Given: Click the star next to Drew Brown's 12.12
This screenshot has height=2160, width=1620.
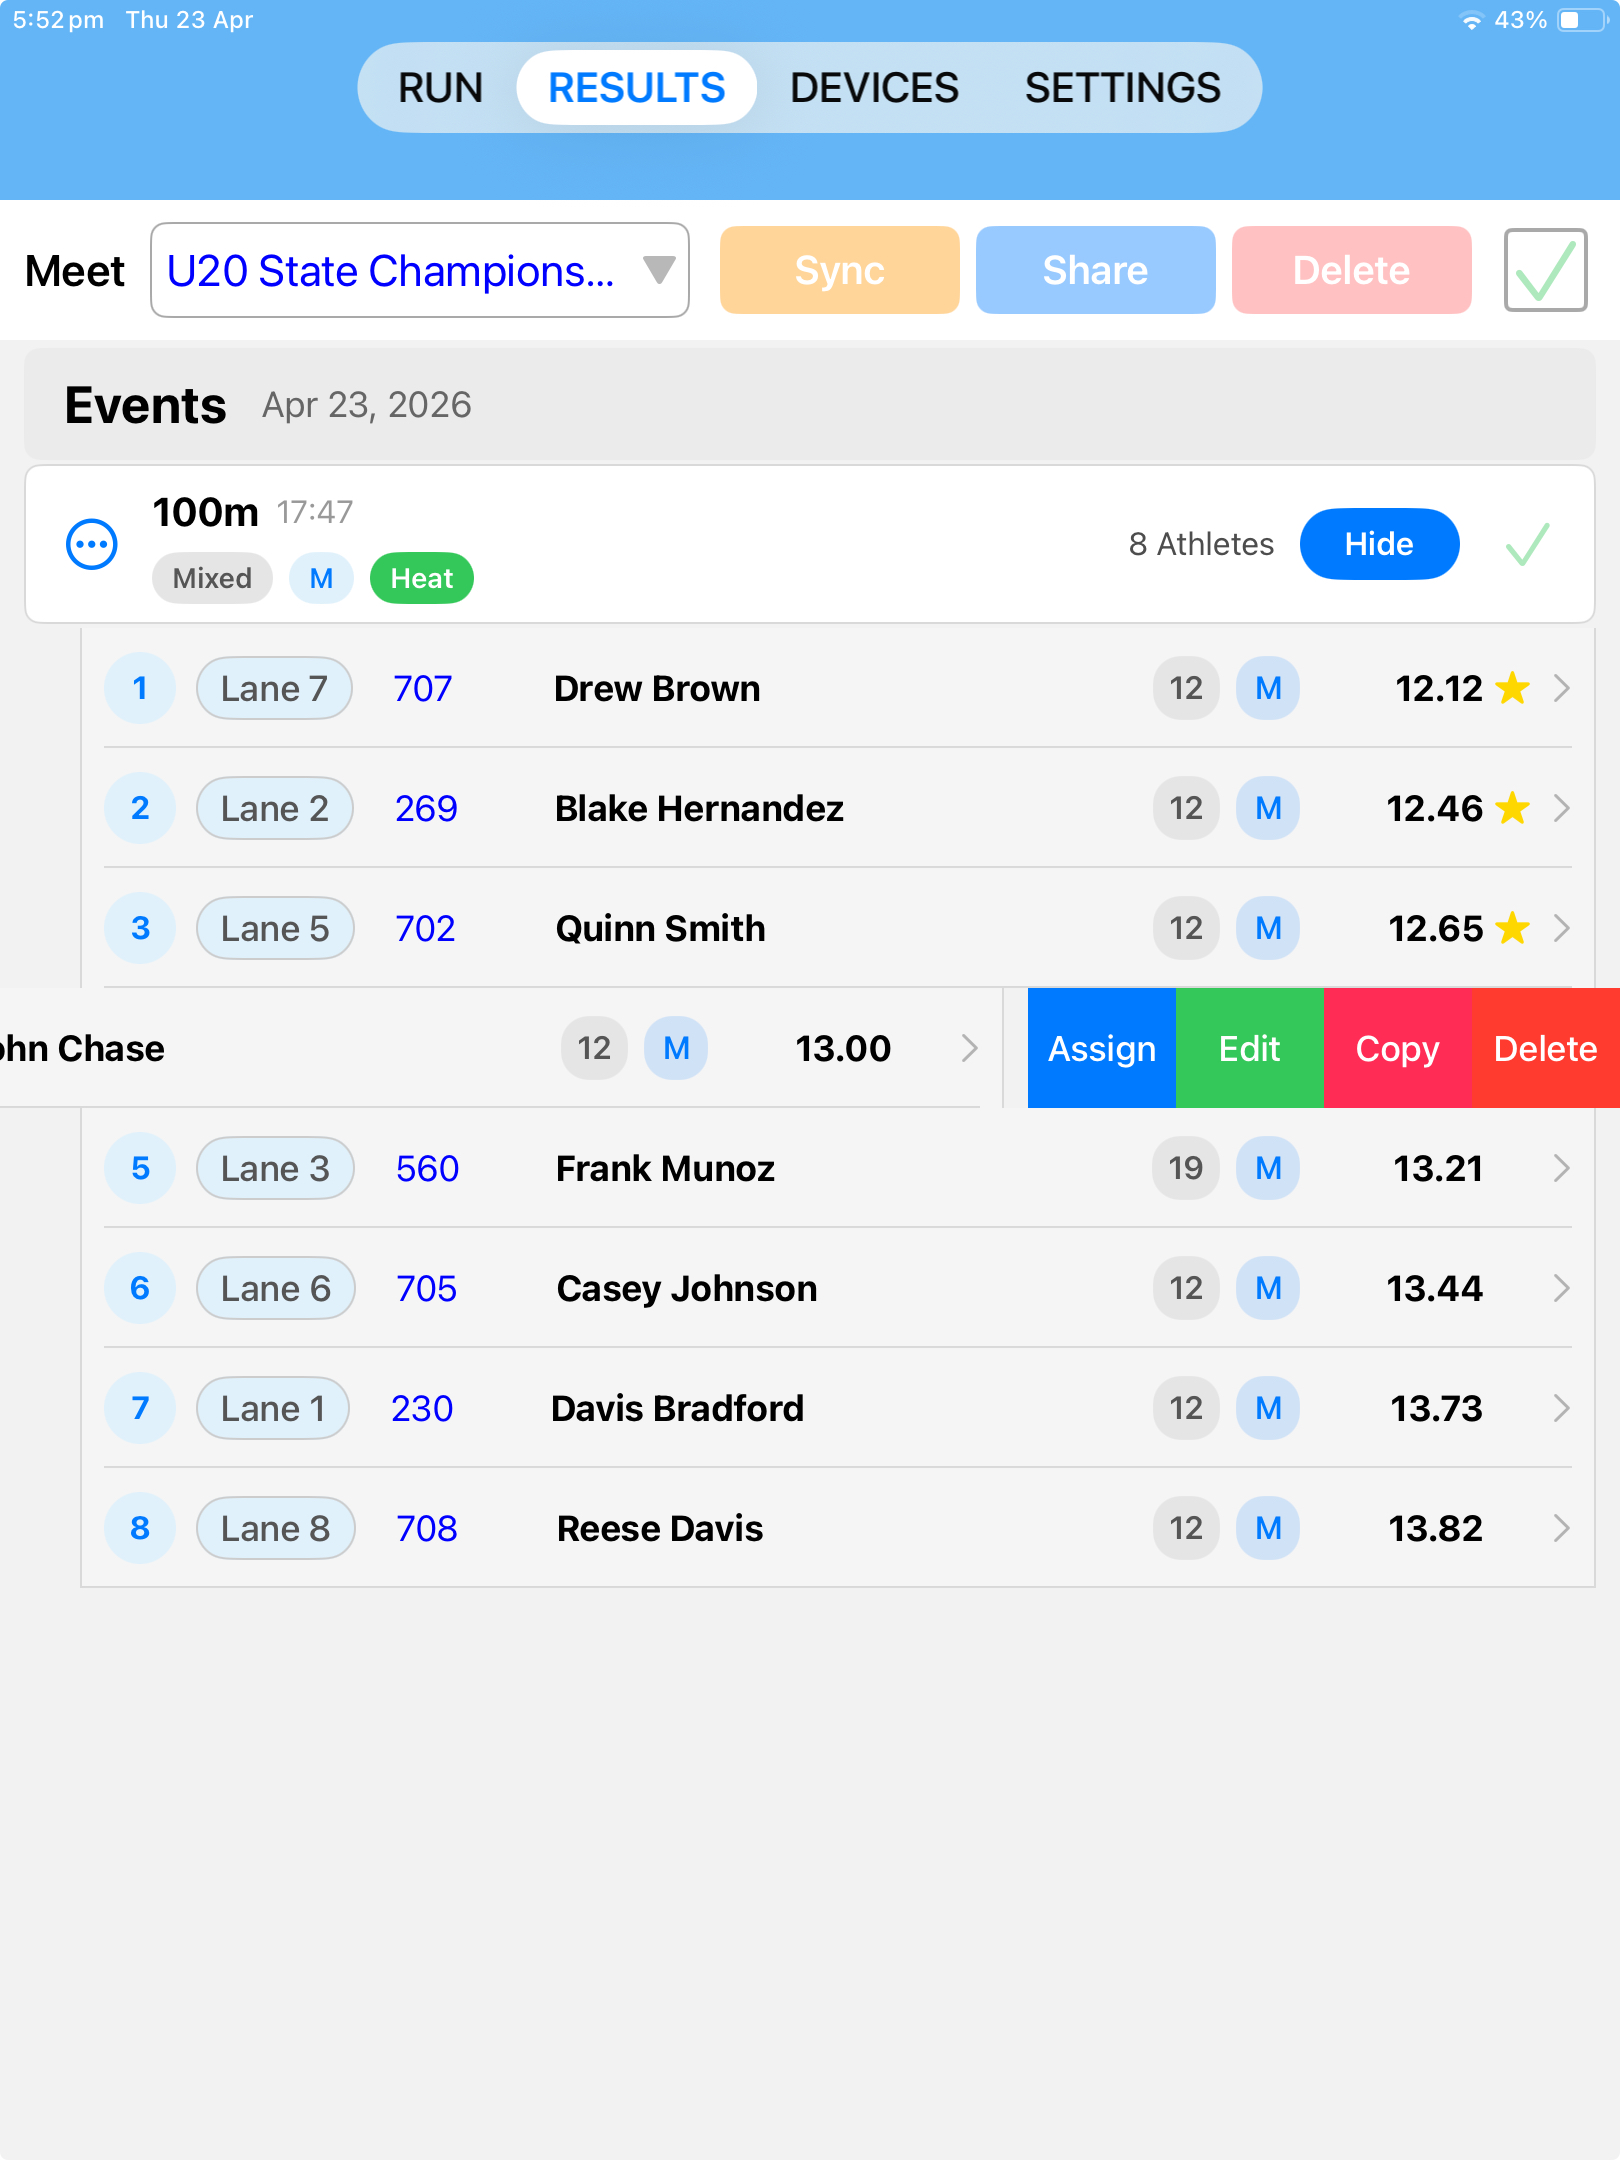Looking at the screenshot, I should click(x=1513, y=687).
